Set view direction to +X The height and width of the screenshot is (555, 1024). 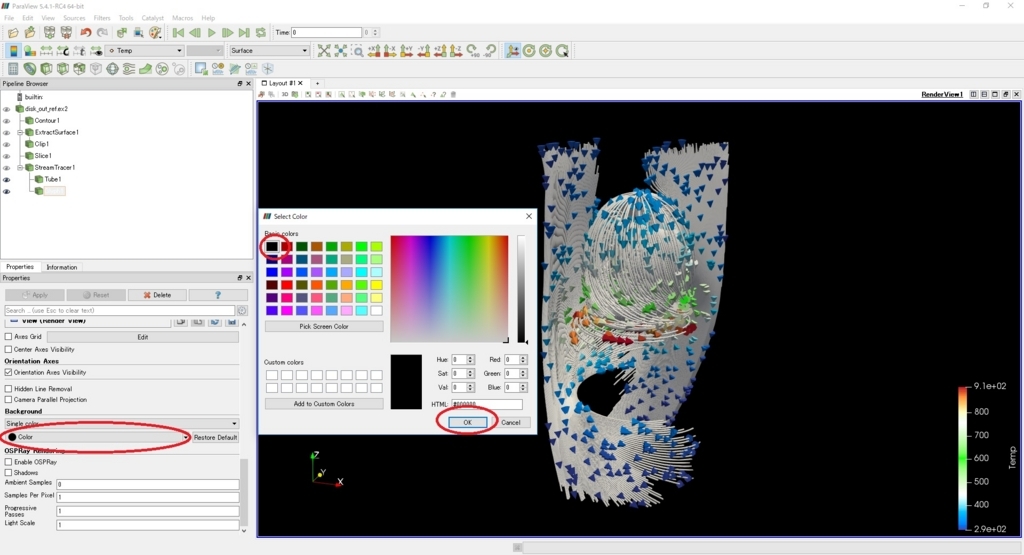click(374, 51)
